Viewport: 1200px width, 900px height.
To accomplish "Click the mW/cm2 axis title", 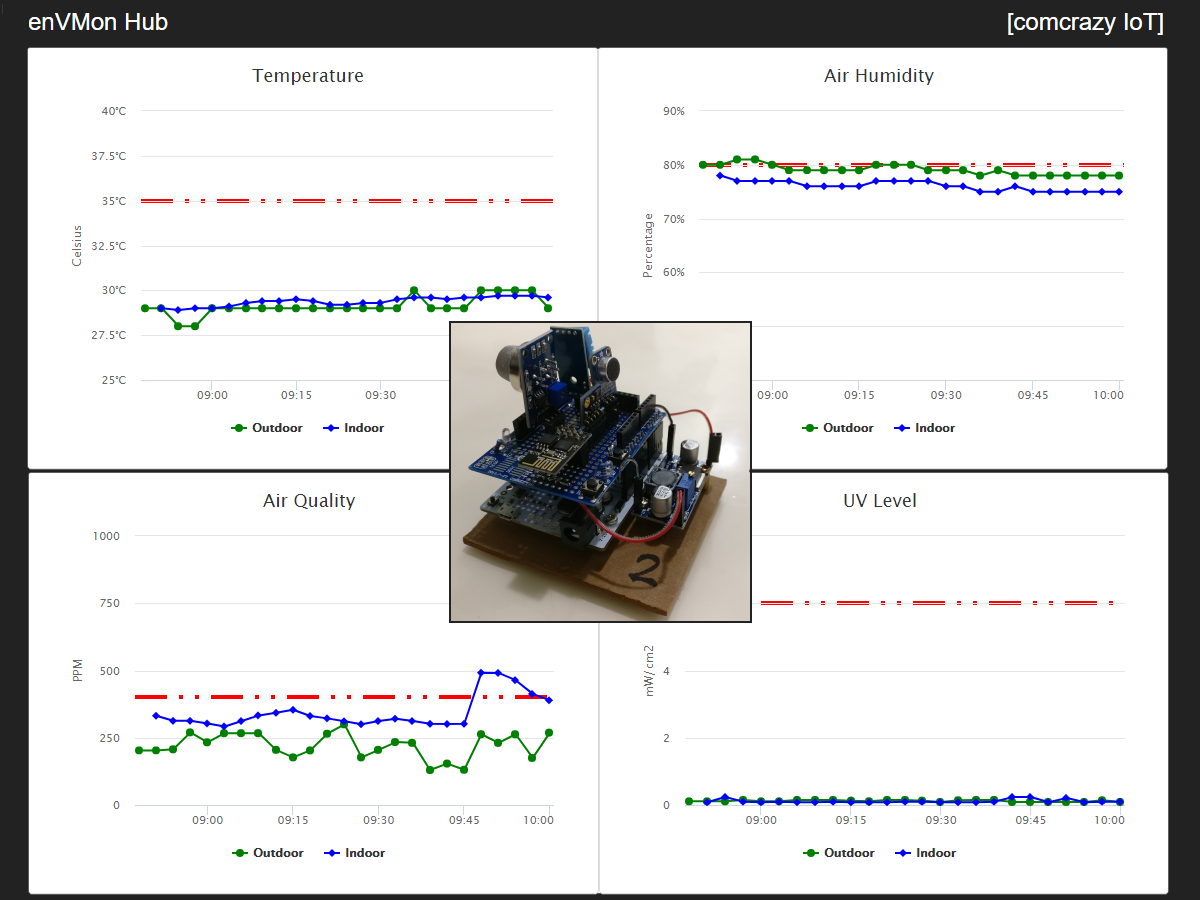I will pos(649,671).
